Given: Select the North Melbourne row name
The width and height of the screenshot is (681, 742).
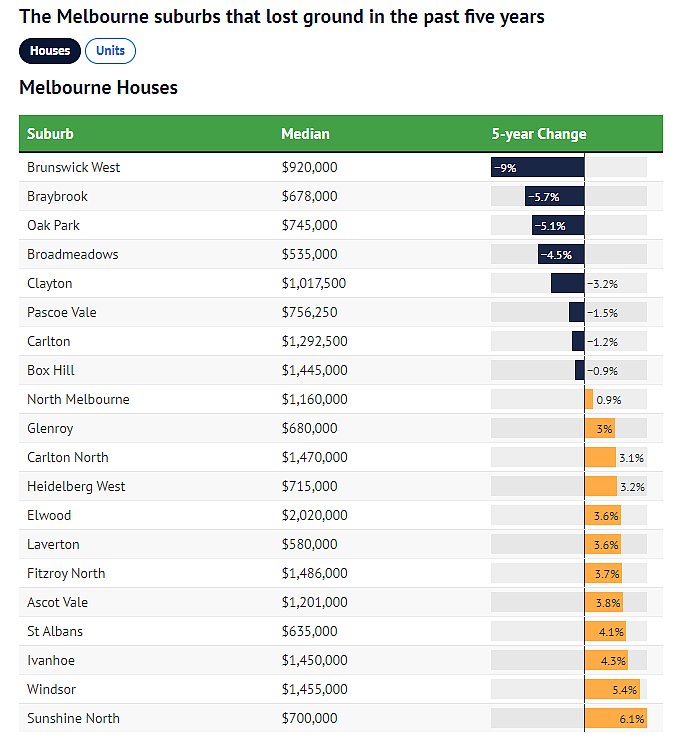Looking at the screenshot, I should [x=78, y=400].
